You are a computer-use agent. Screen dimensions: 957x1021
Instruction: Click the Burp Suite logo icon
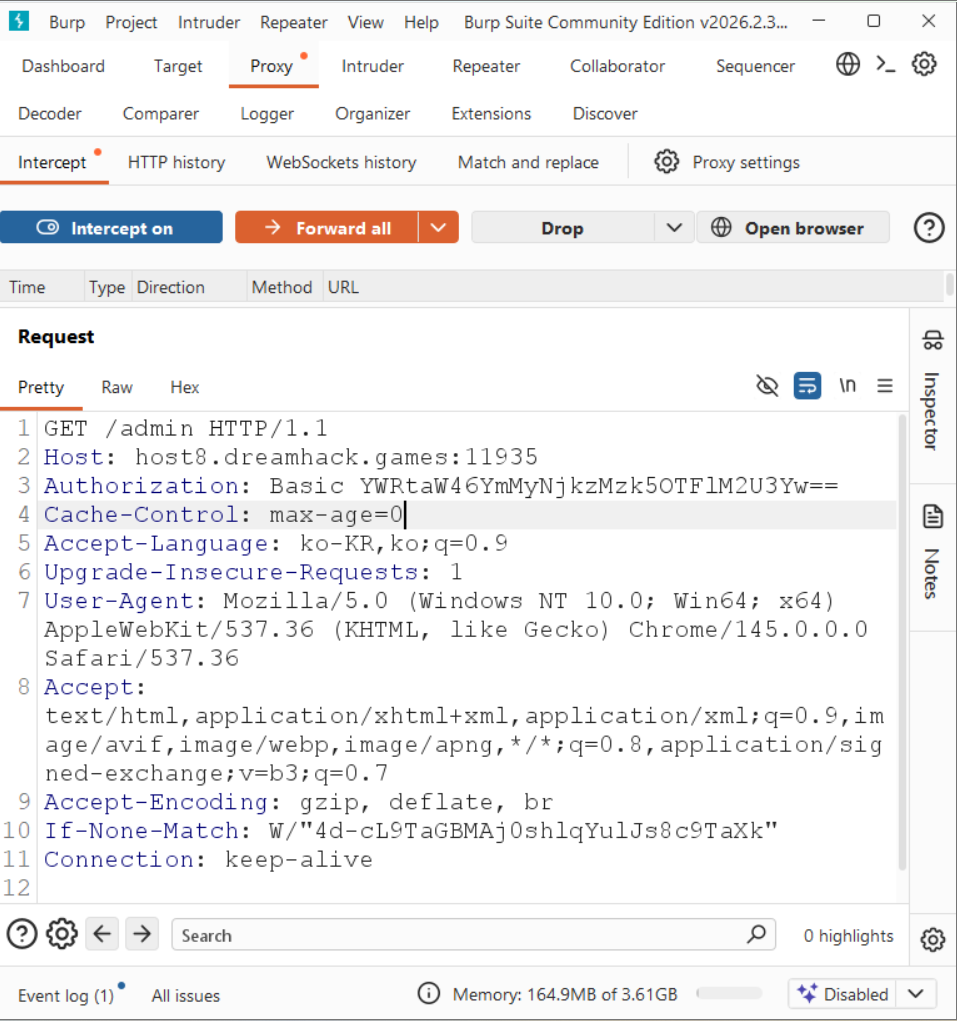[19, 21]
